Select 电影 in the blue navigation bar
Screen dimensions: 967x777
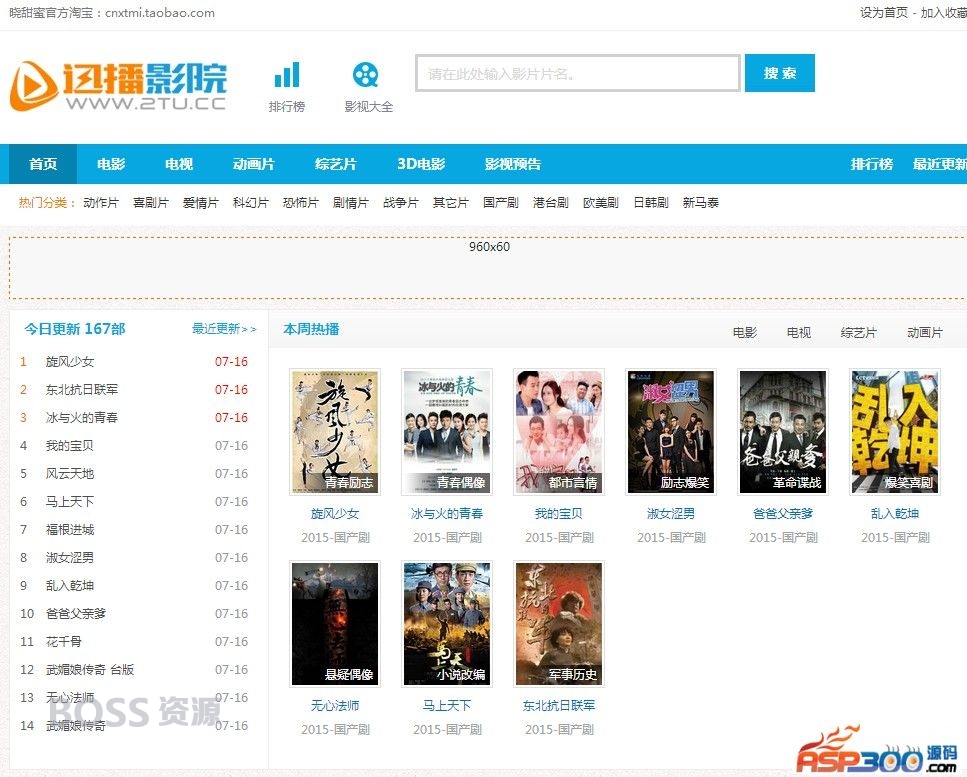click(111, 164)
